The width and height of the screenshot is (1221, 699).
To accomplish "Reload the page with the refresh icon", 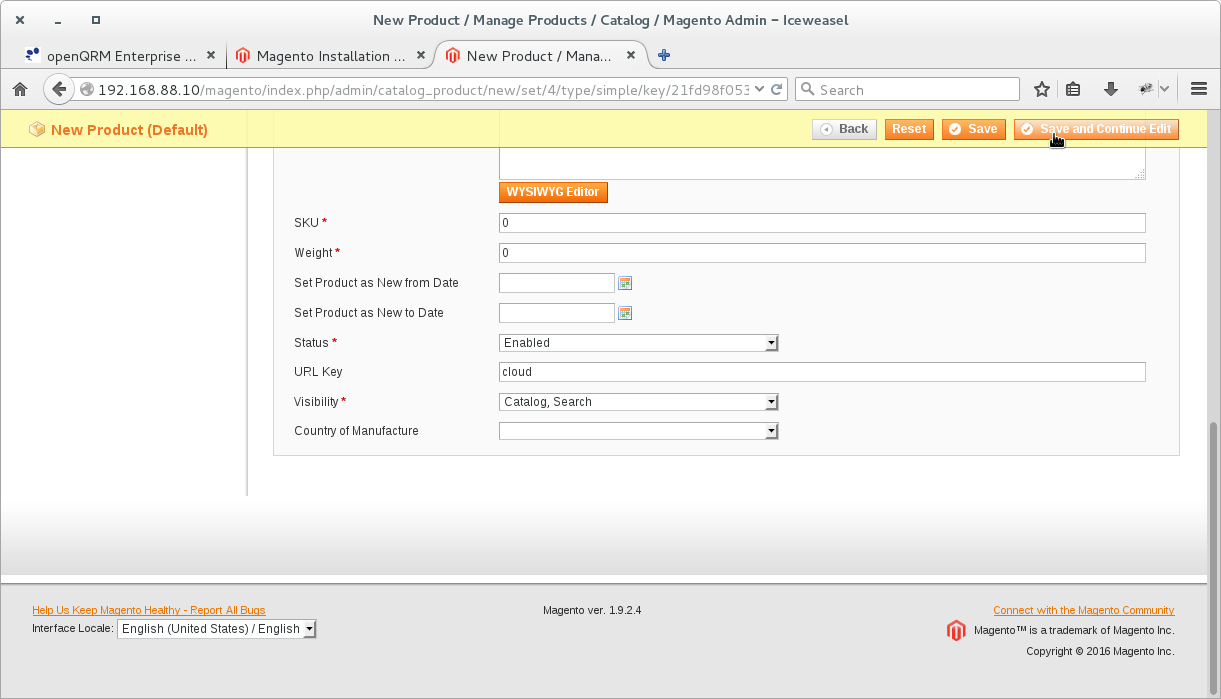I will pos(776,89).
